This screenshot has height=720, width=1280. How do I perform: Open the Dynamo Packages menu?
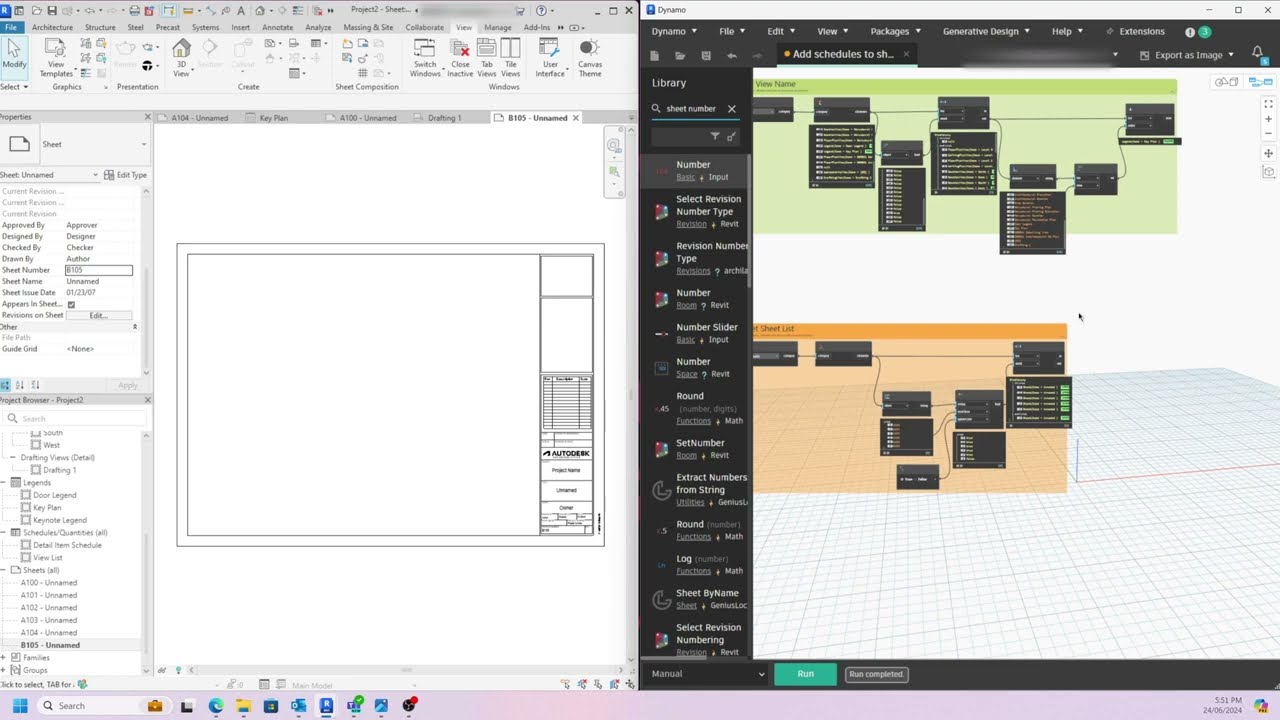click(x=895, y=31)
